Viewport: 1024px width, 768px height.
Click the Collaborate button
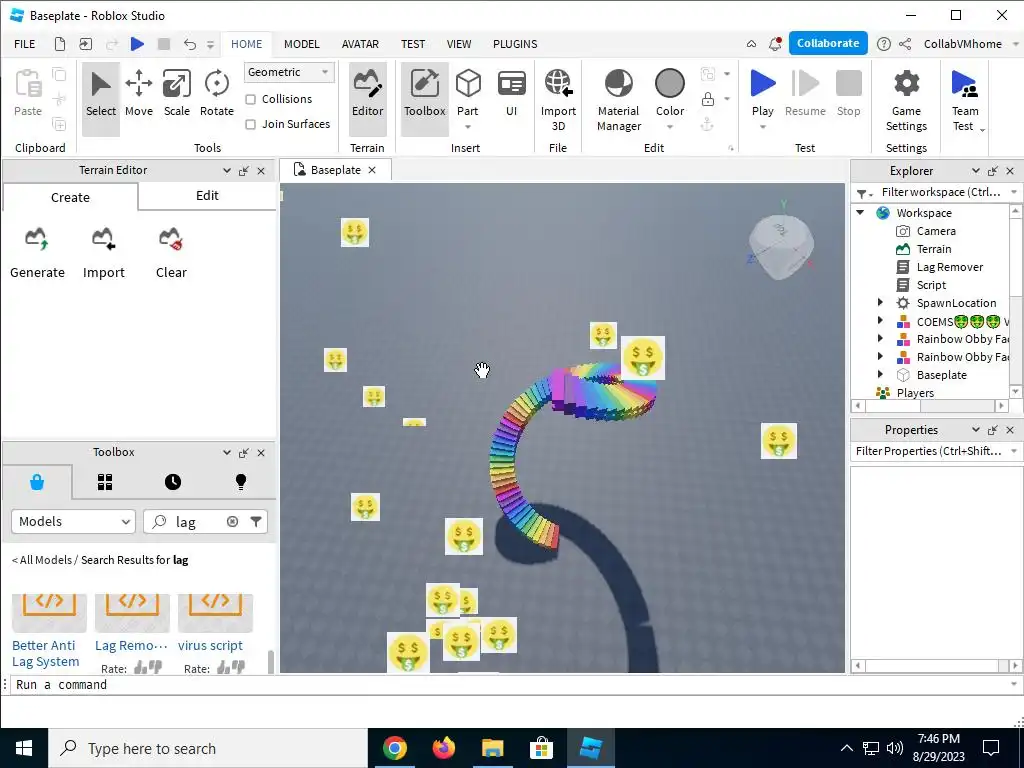point(827,43)
